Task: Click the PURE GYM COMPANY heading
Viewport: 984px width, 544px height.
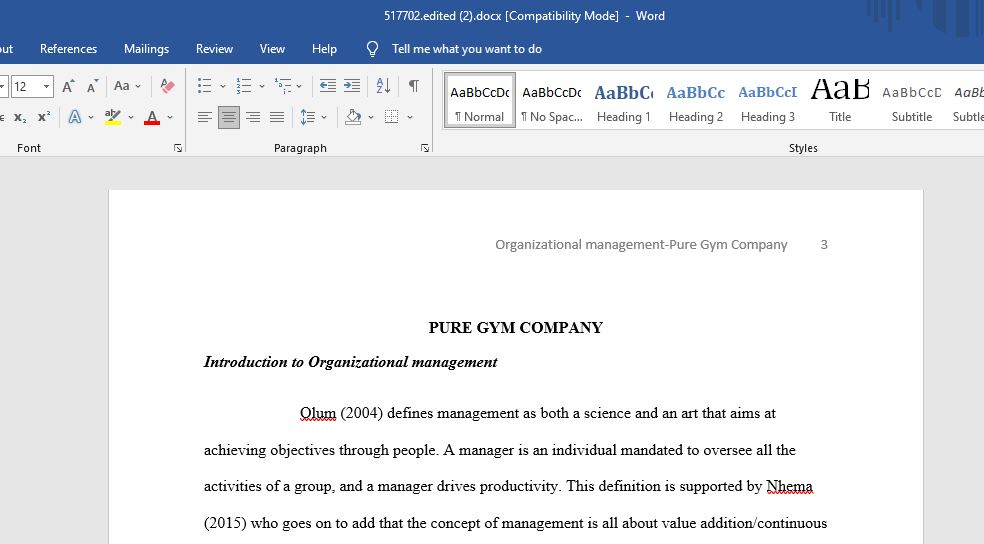Action: tap(515, 328)
